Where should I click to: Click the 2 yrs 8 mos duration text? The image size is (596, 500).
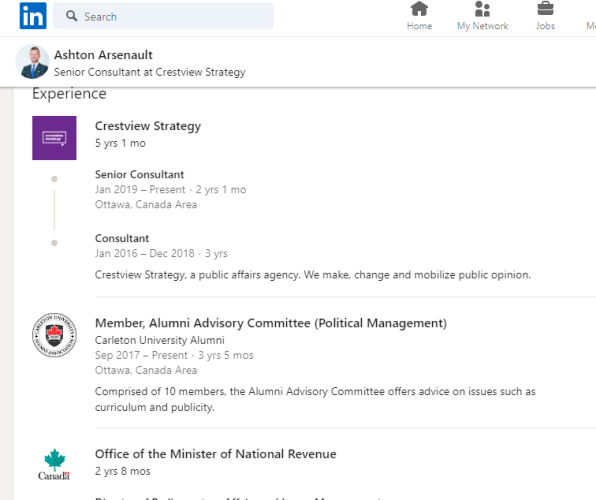click(x=123, y=471)
